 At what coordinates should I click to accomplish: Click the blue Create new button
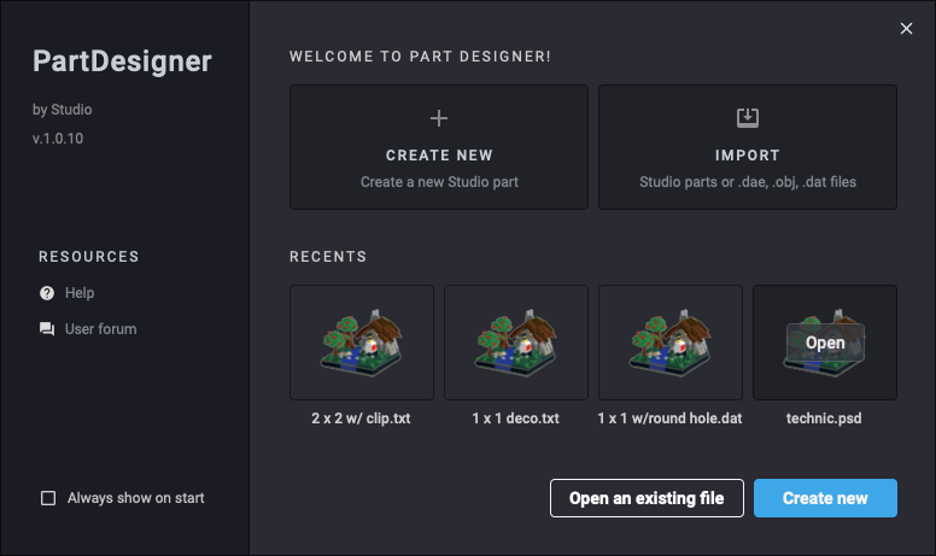point(825,498)
